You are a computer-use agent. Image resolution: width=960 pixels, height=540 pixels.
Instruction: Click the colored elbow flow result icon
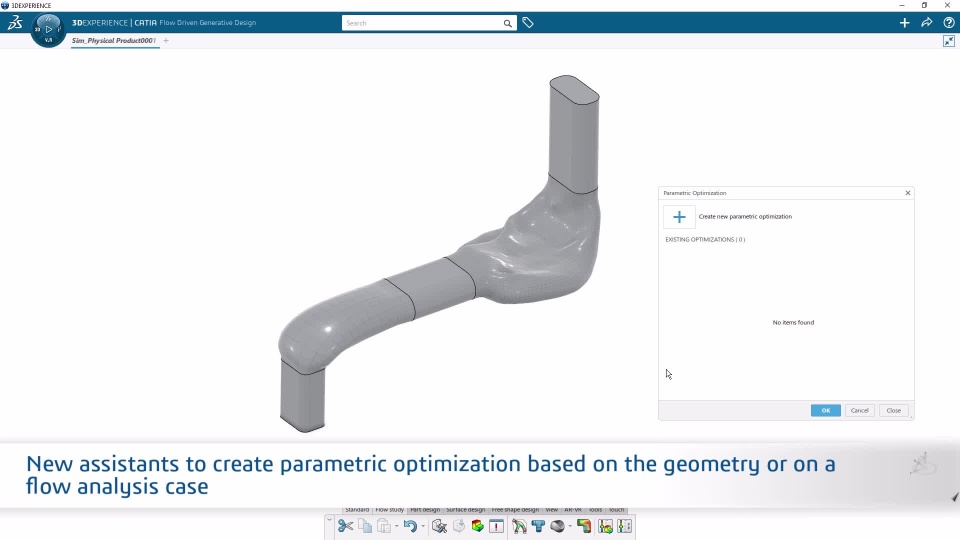coord(584,526)
